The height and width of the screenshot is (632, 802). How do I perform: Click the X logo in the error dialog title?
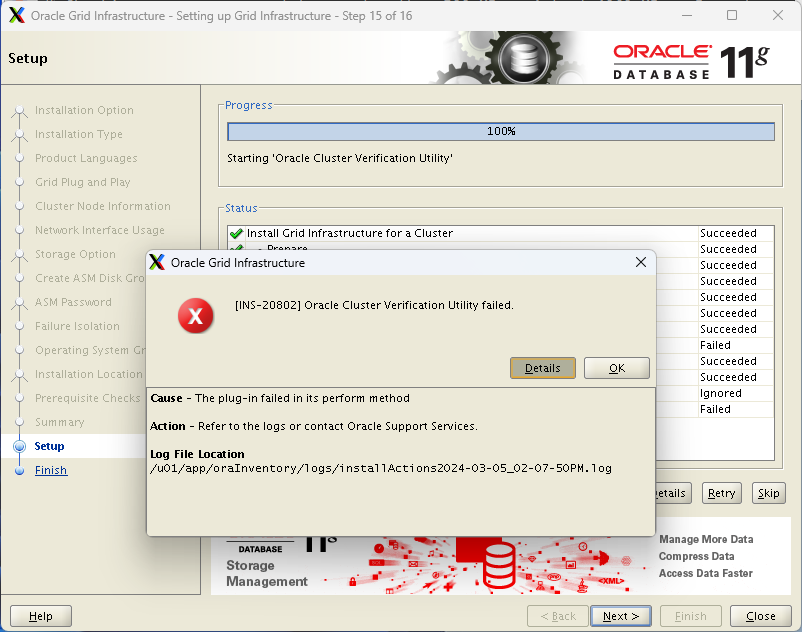click(157, 262)
